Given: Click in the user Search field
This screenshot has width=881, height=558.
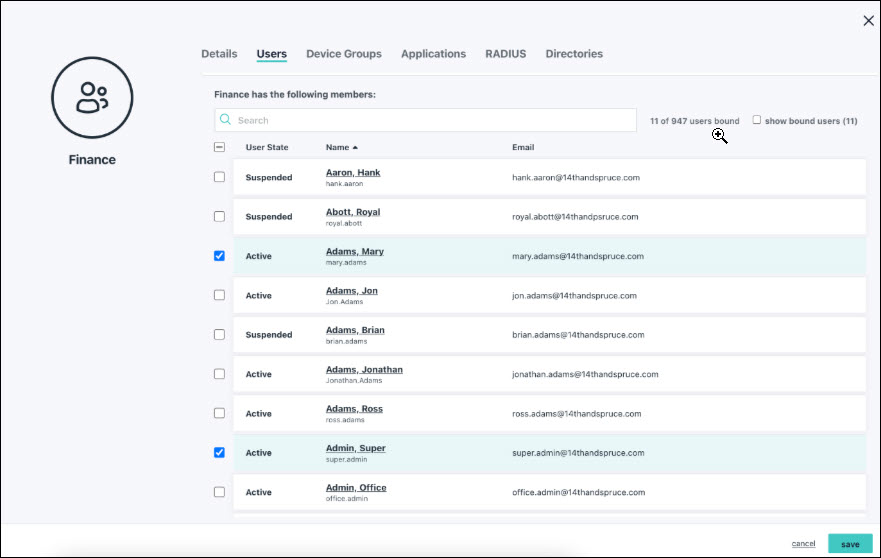Looking at the screenshot, I should (430, 120).
